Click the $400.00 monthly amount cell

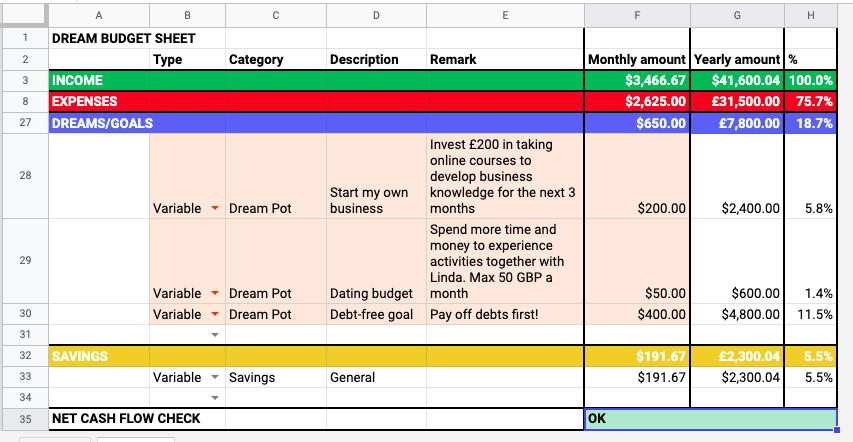point(636,314)
